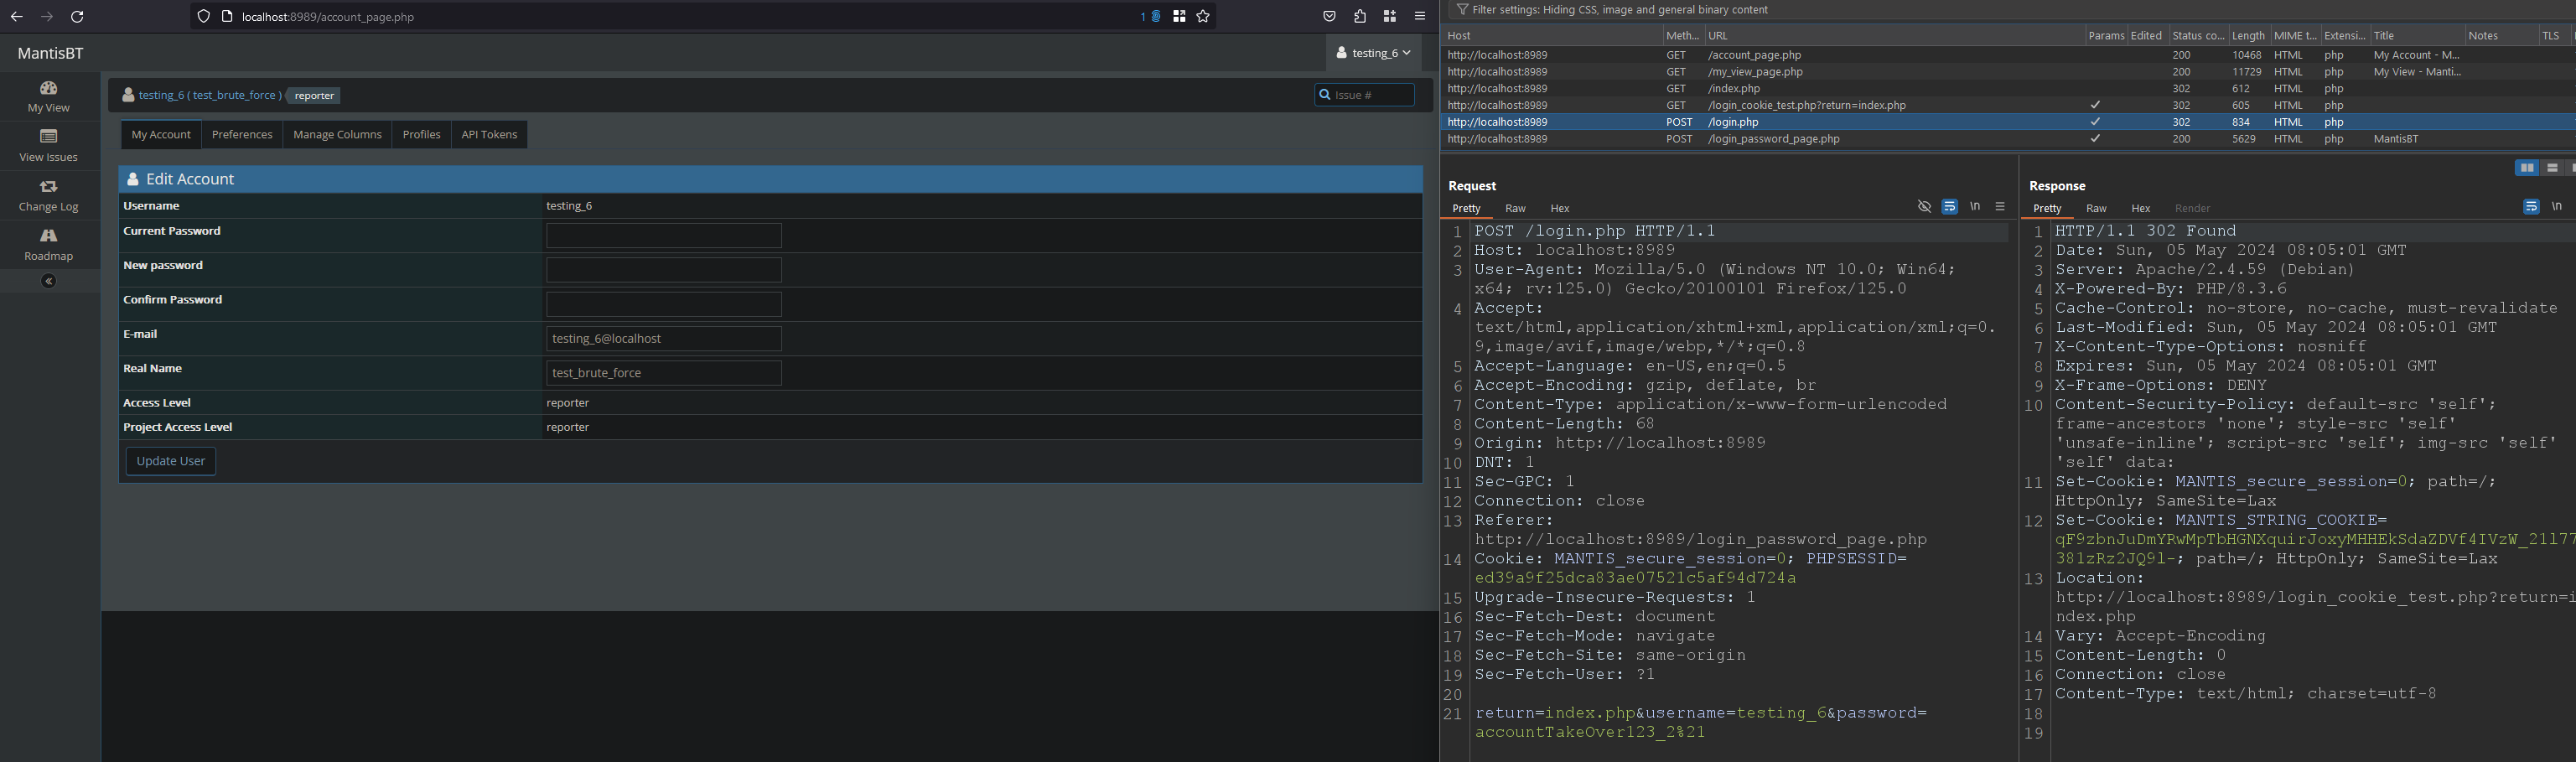Click the Update User button
The width and height of the screenshot is (2576, 762).
[x=171, y=461]
